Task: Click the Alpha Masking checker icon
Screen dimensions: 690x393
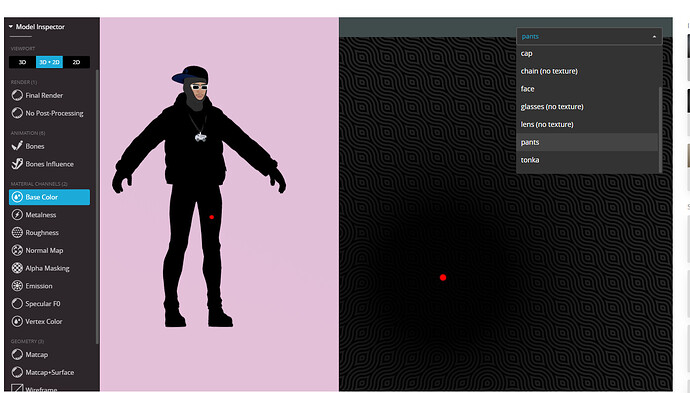Action: coord(17,268)
